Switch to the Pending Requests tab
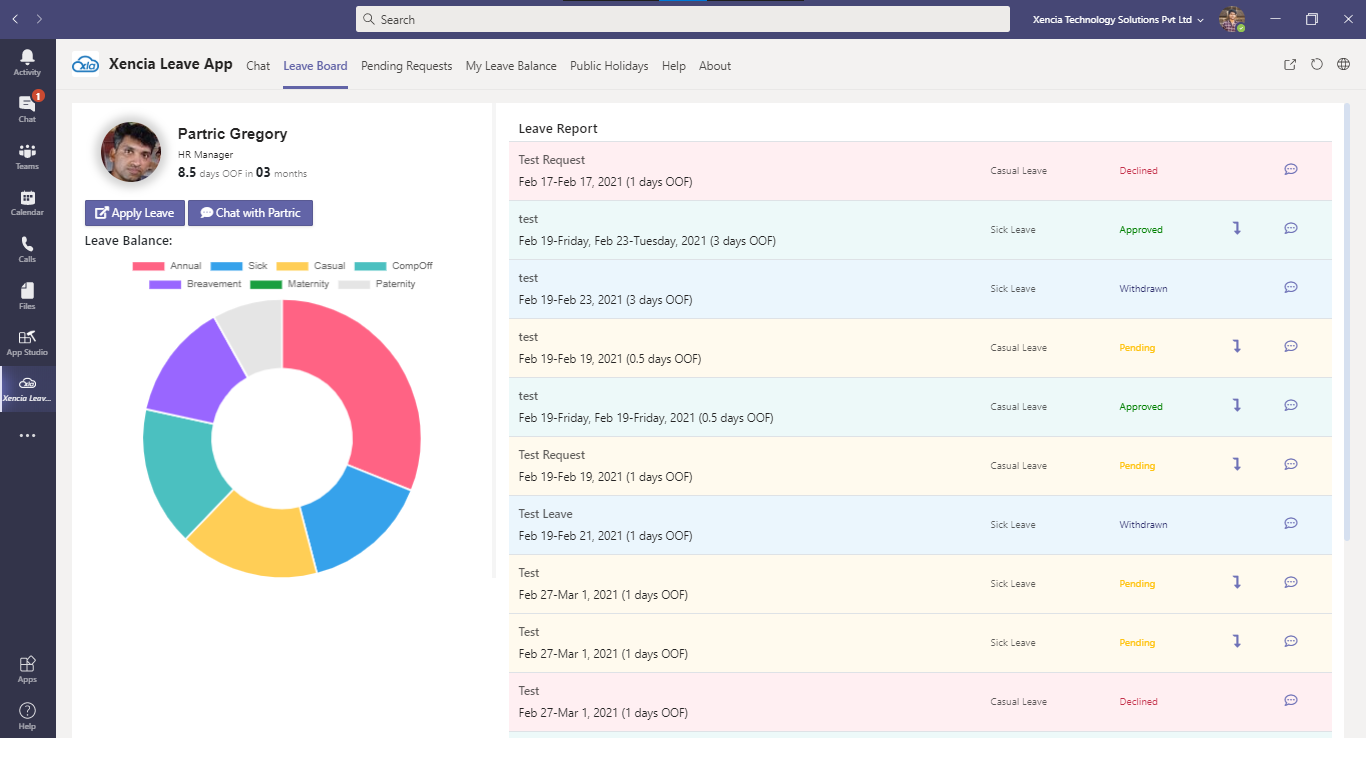This screenshot has width=1366, height=768. tap(406, 66)
